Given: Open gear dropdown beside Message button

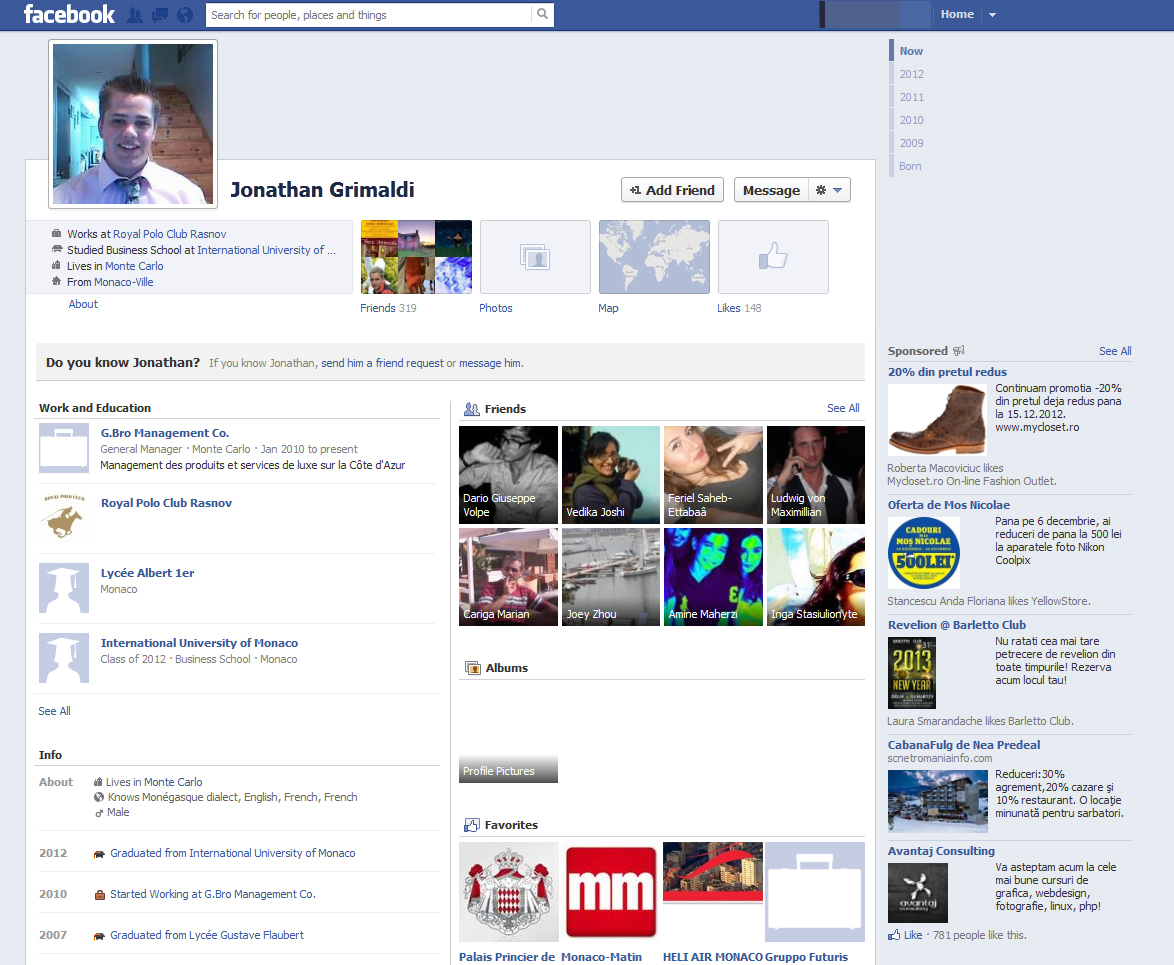Looking at the screenshot, I should point(830,190).
